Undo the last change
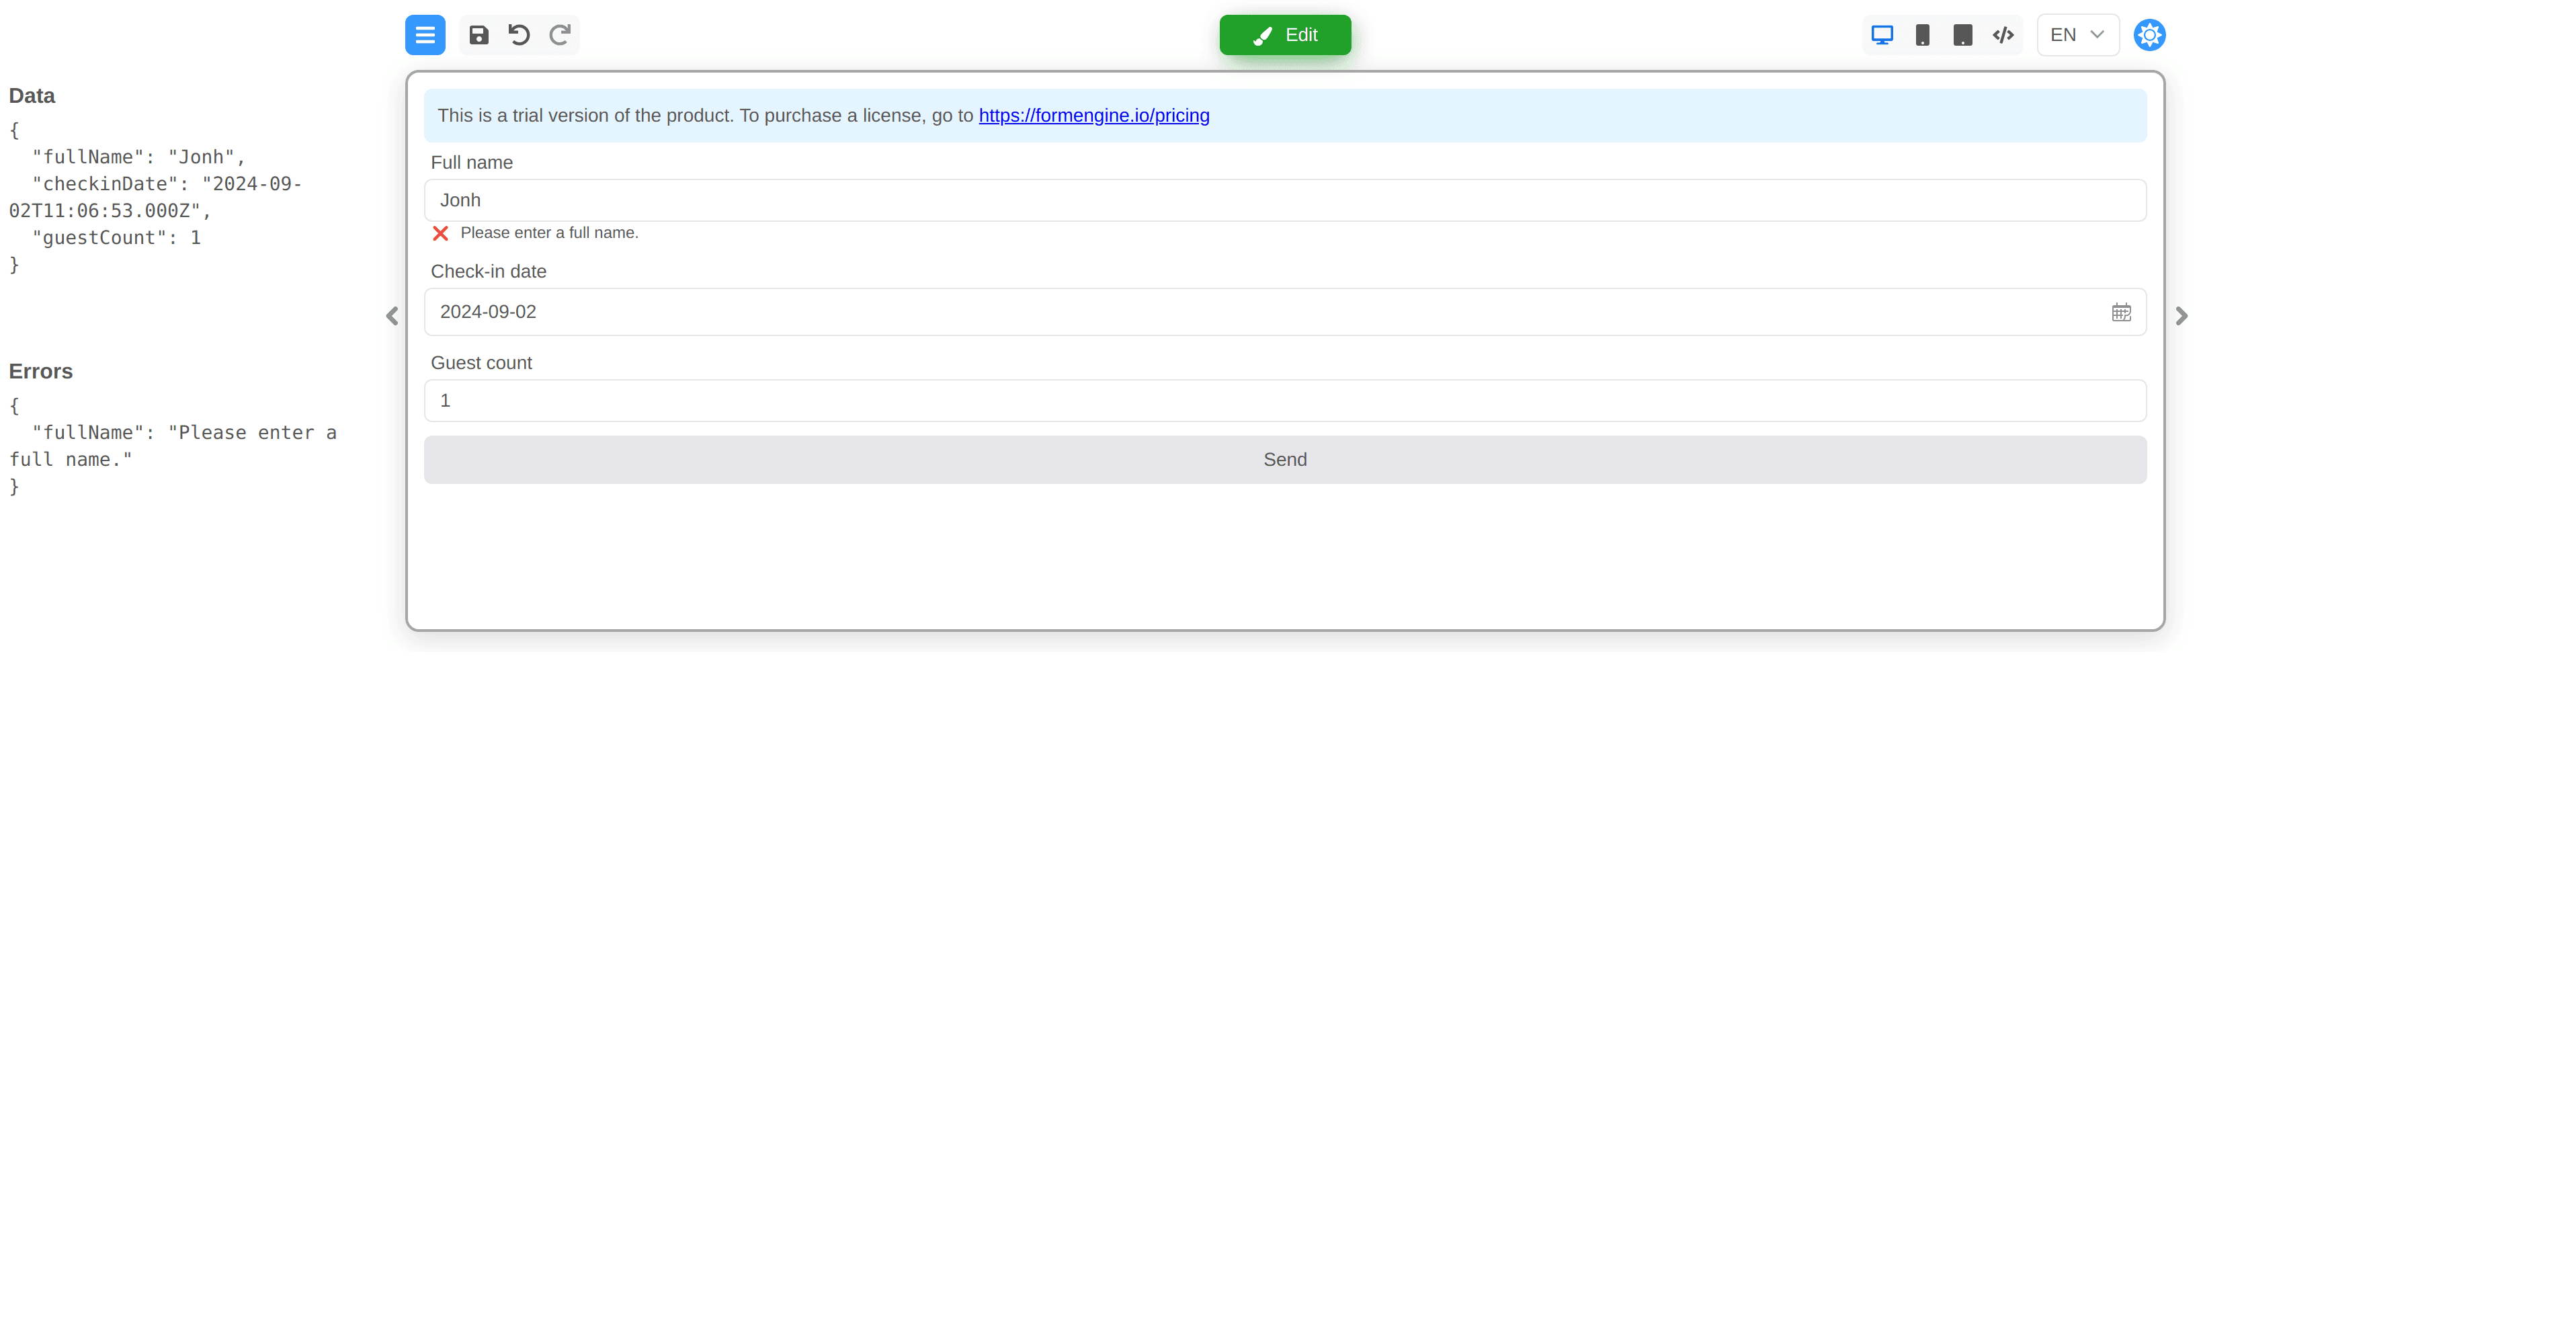This screenshot has width=2576, height=1335. pos(518,35)
